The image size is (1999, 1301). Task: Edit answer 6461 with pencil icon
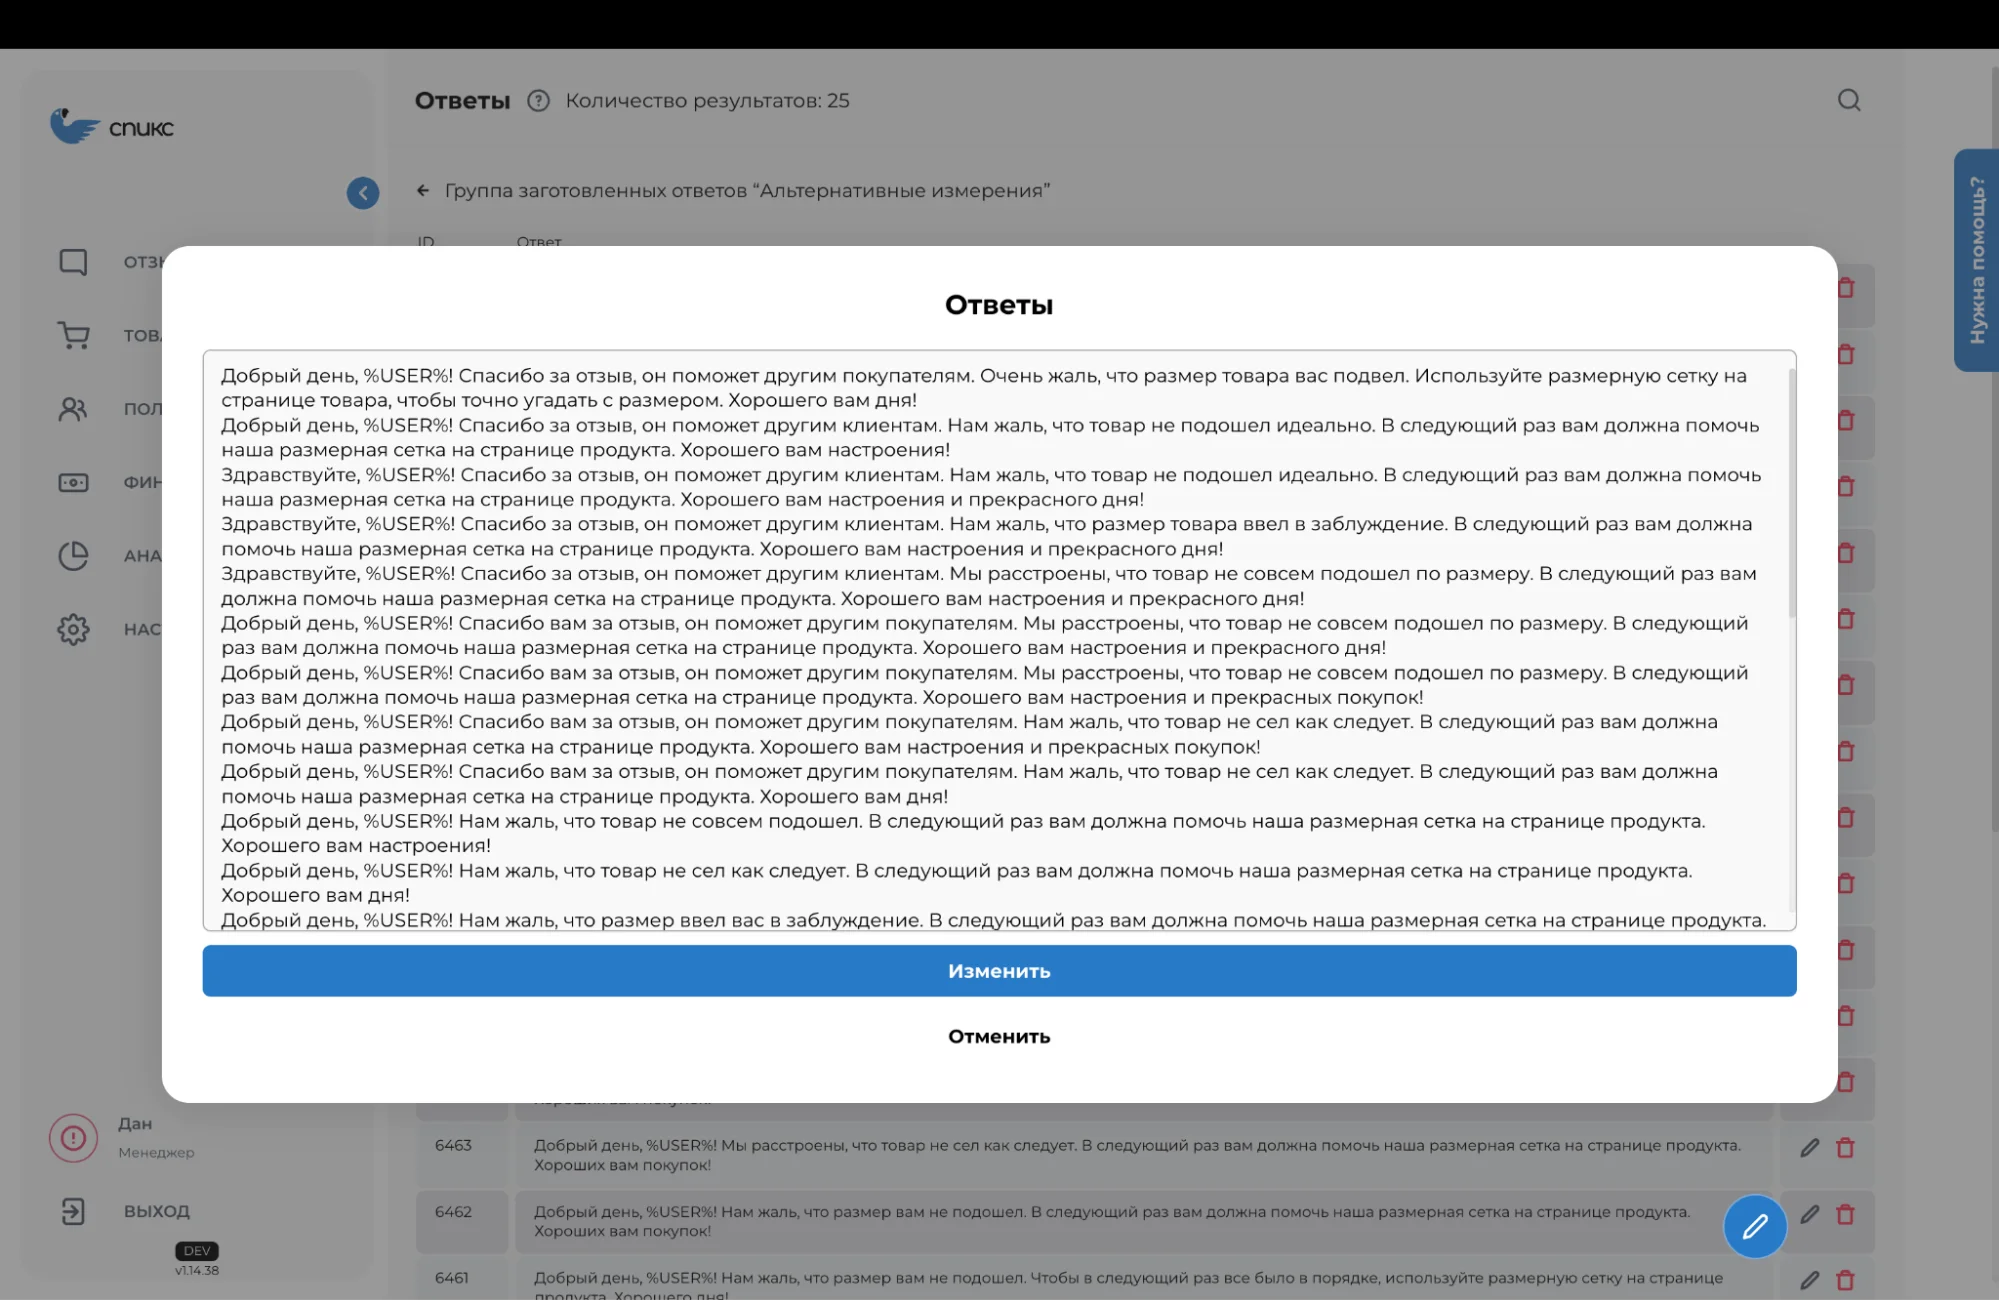tap(1810, 1280)
